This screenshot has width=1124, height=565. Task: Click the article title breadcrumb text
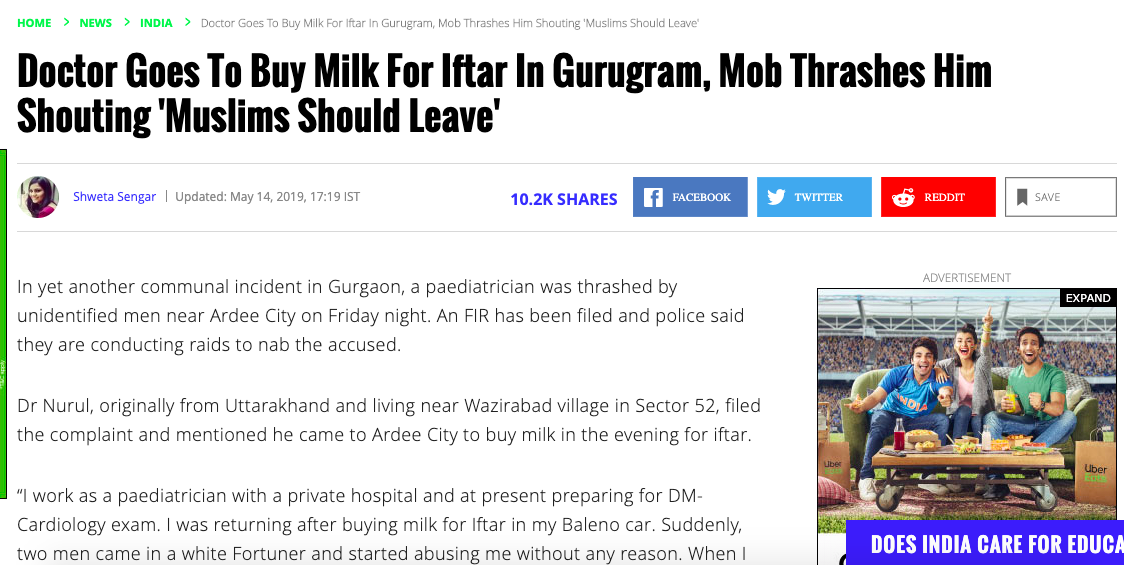(x=449, y=23)
